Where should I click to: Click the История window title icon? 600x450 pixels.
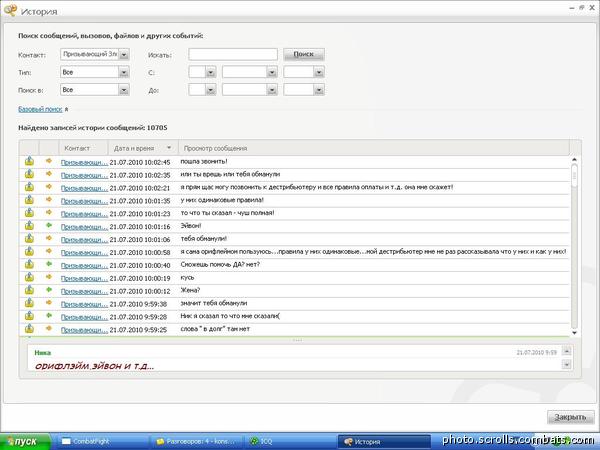click(x=10, y=10)
